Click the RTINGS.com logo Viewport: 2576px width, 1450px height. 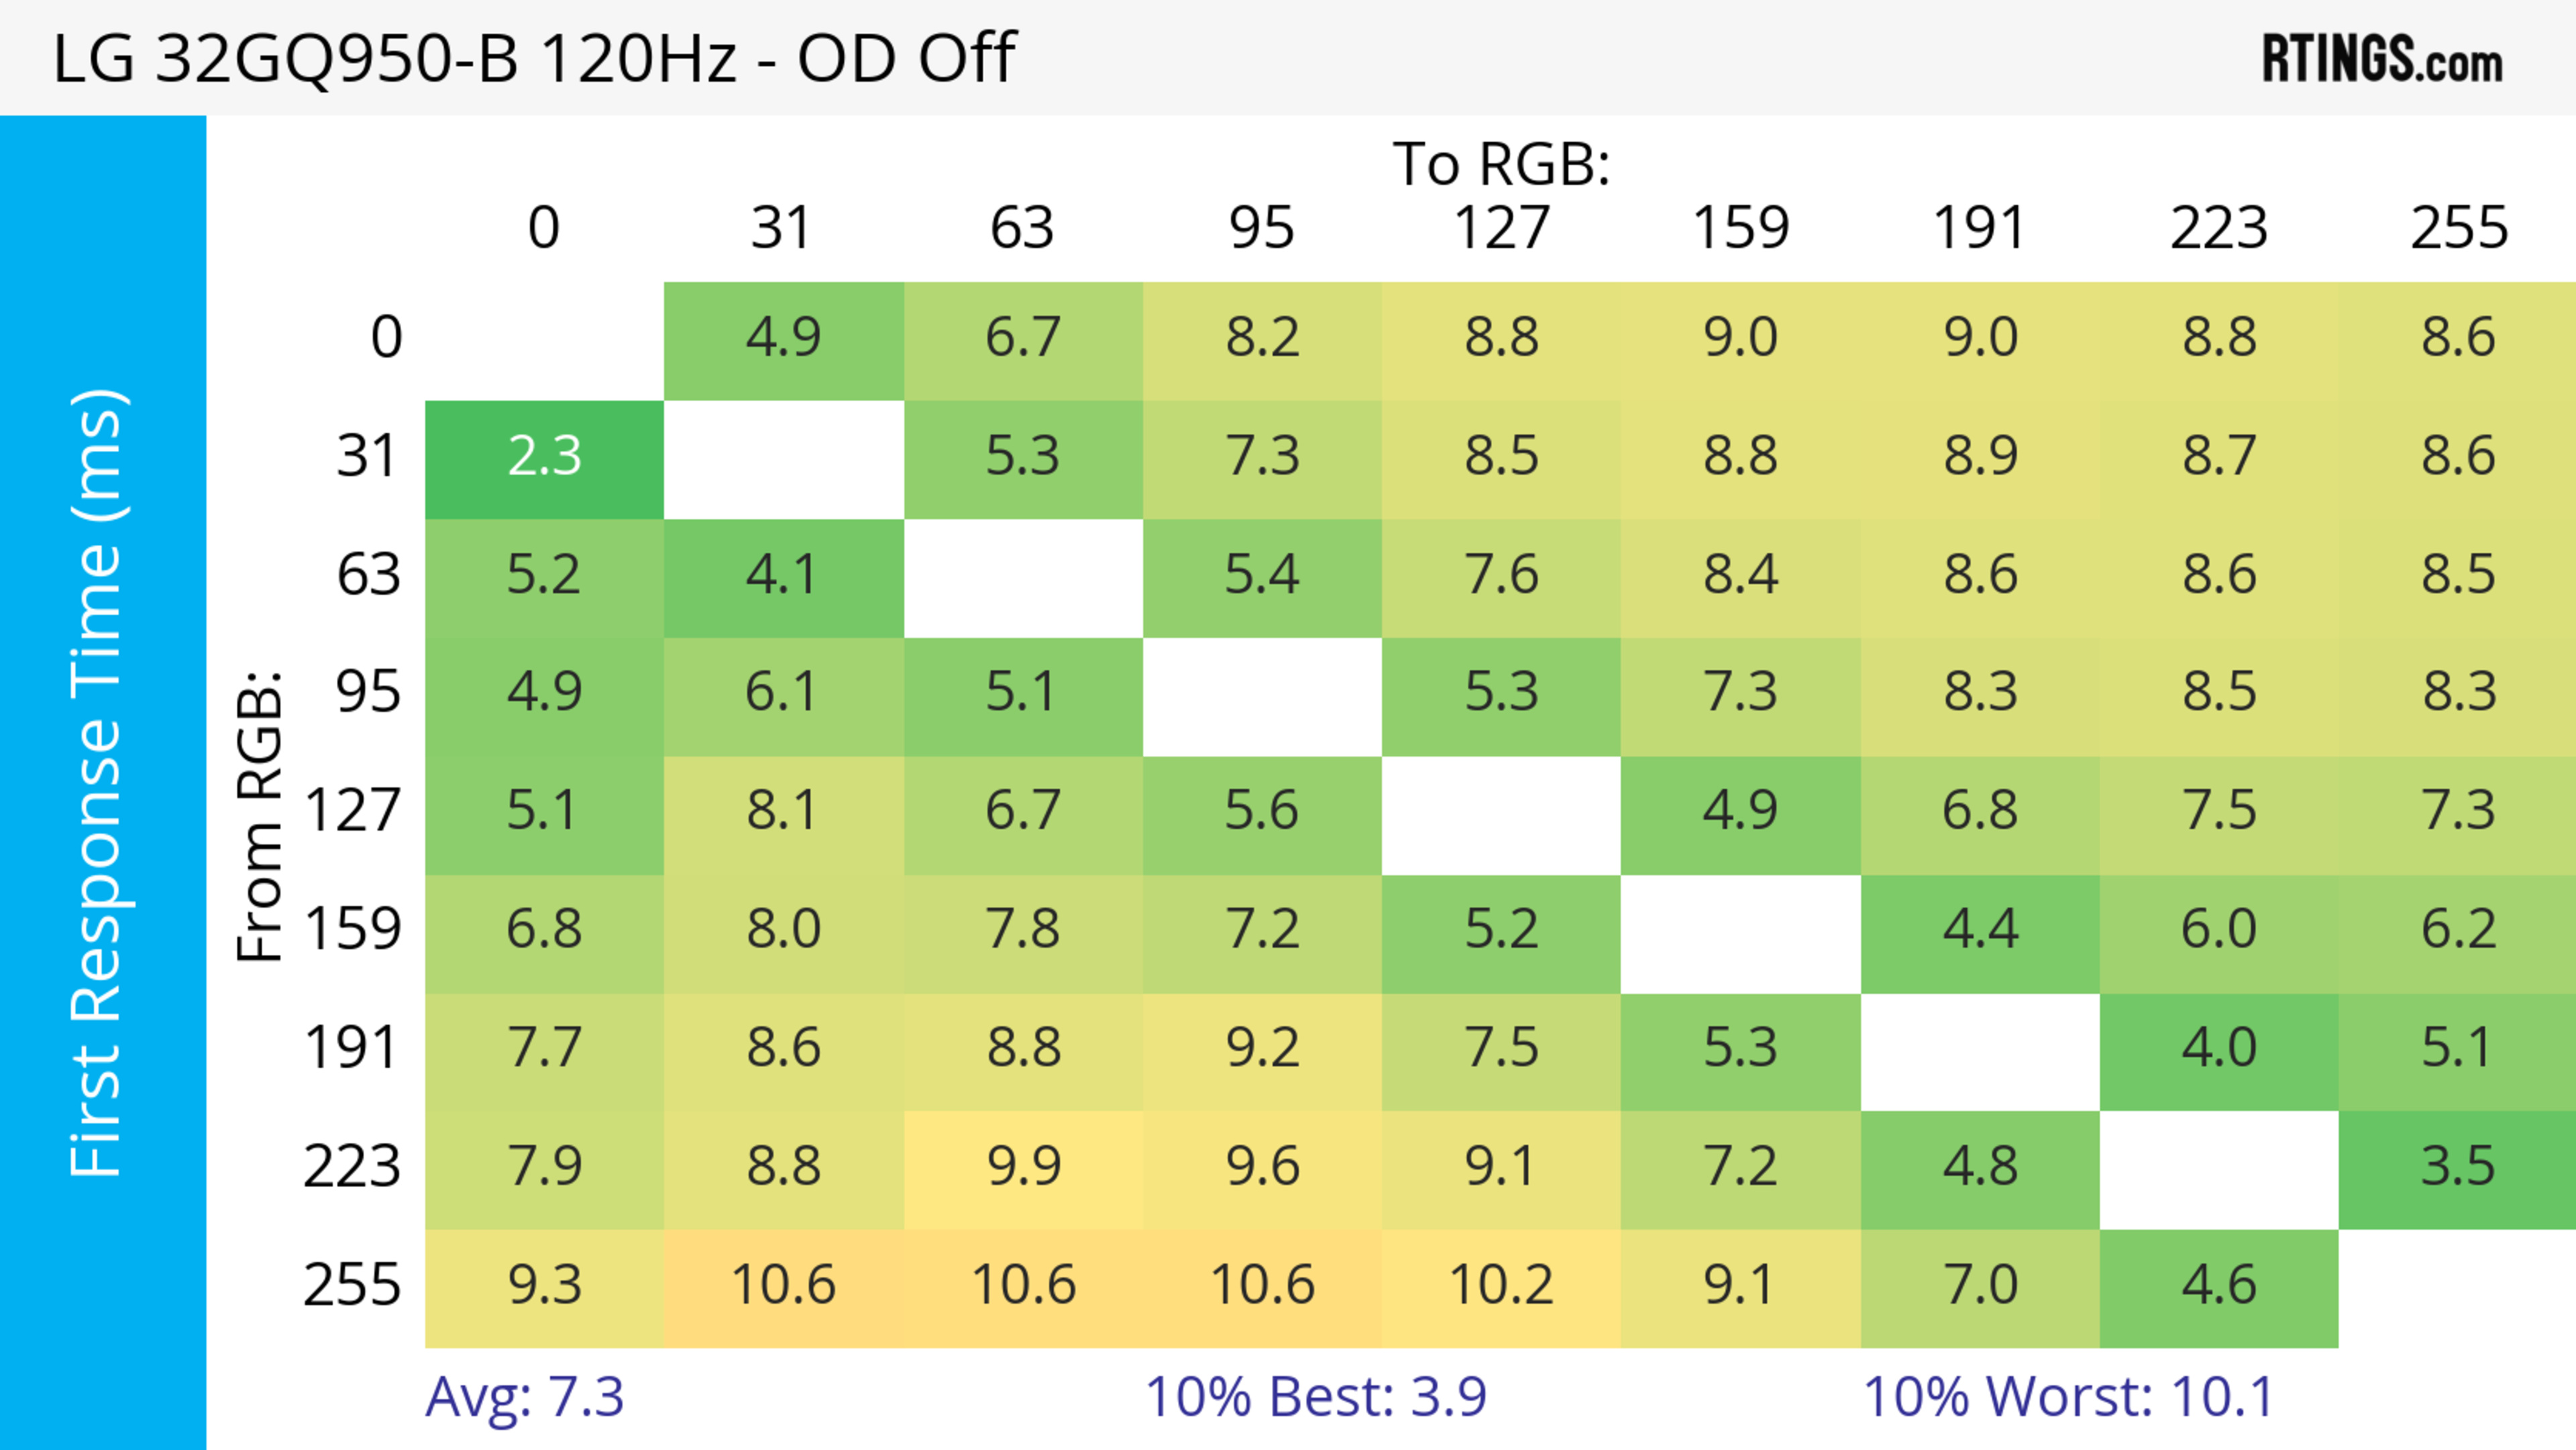point(2381,59)
